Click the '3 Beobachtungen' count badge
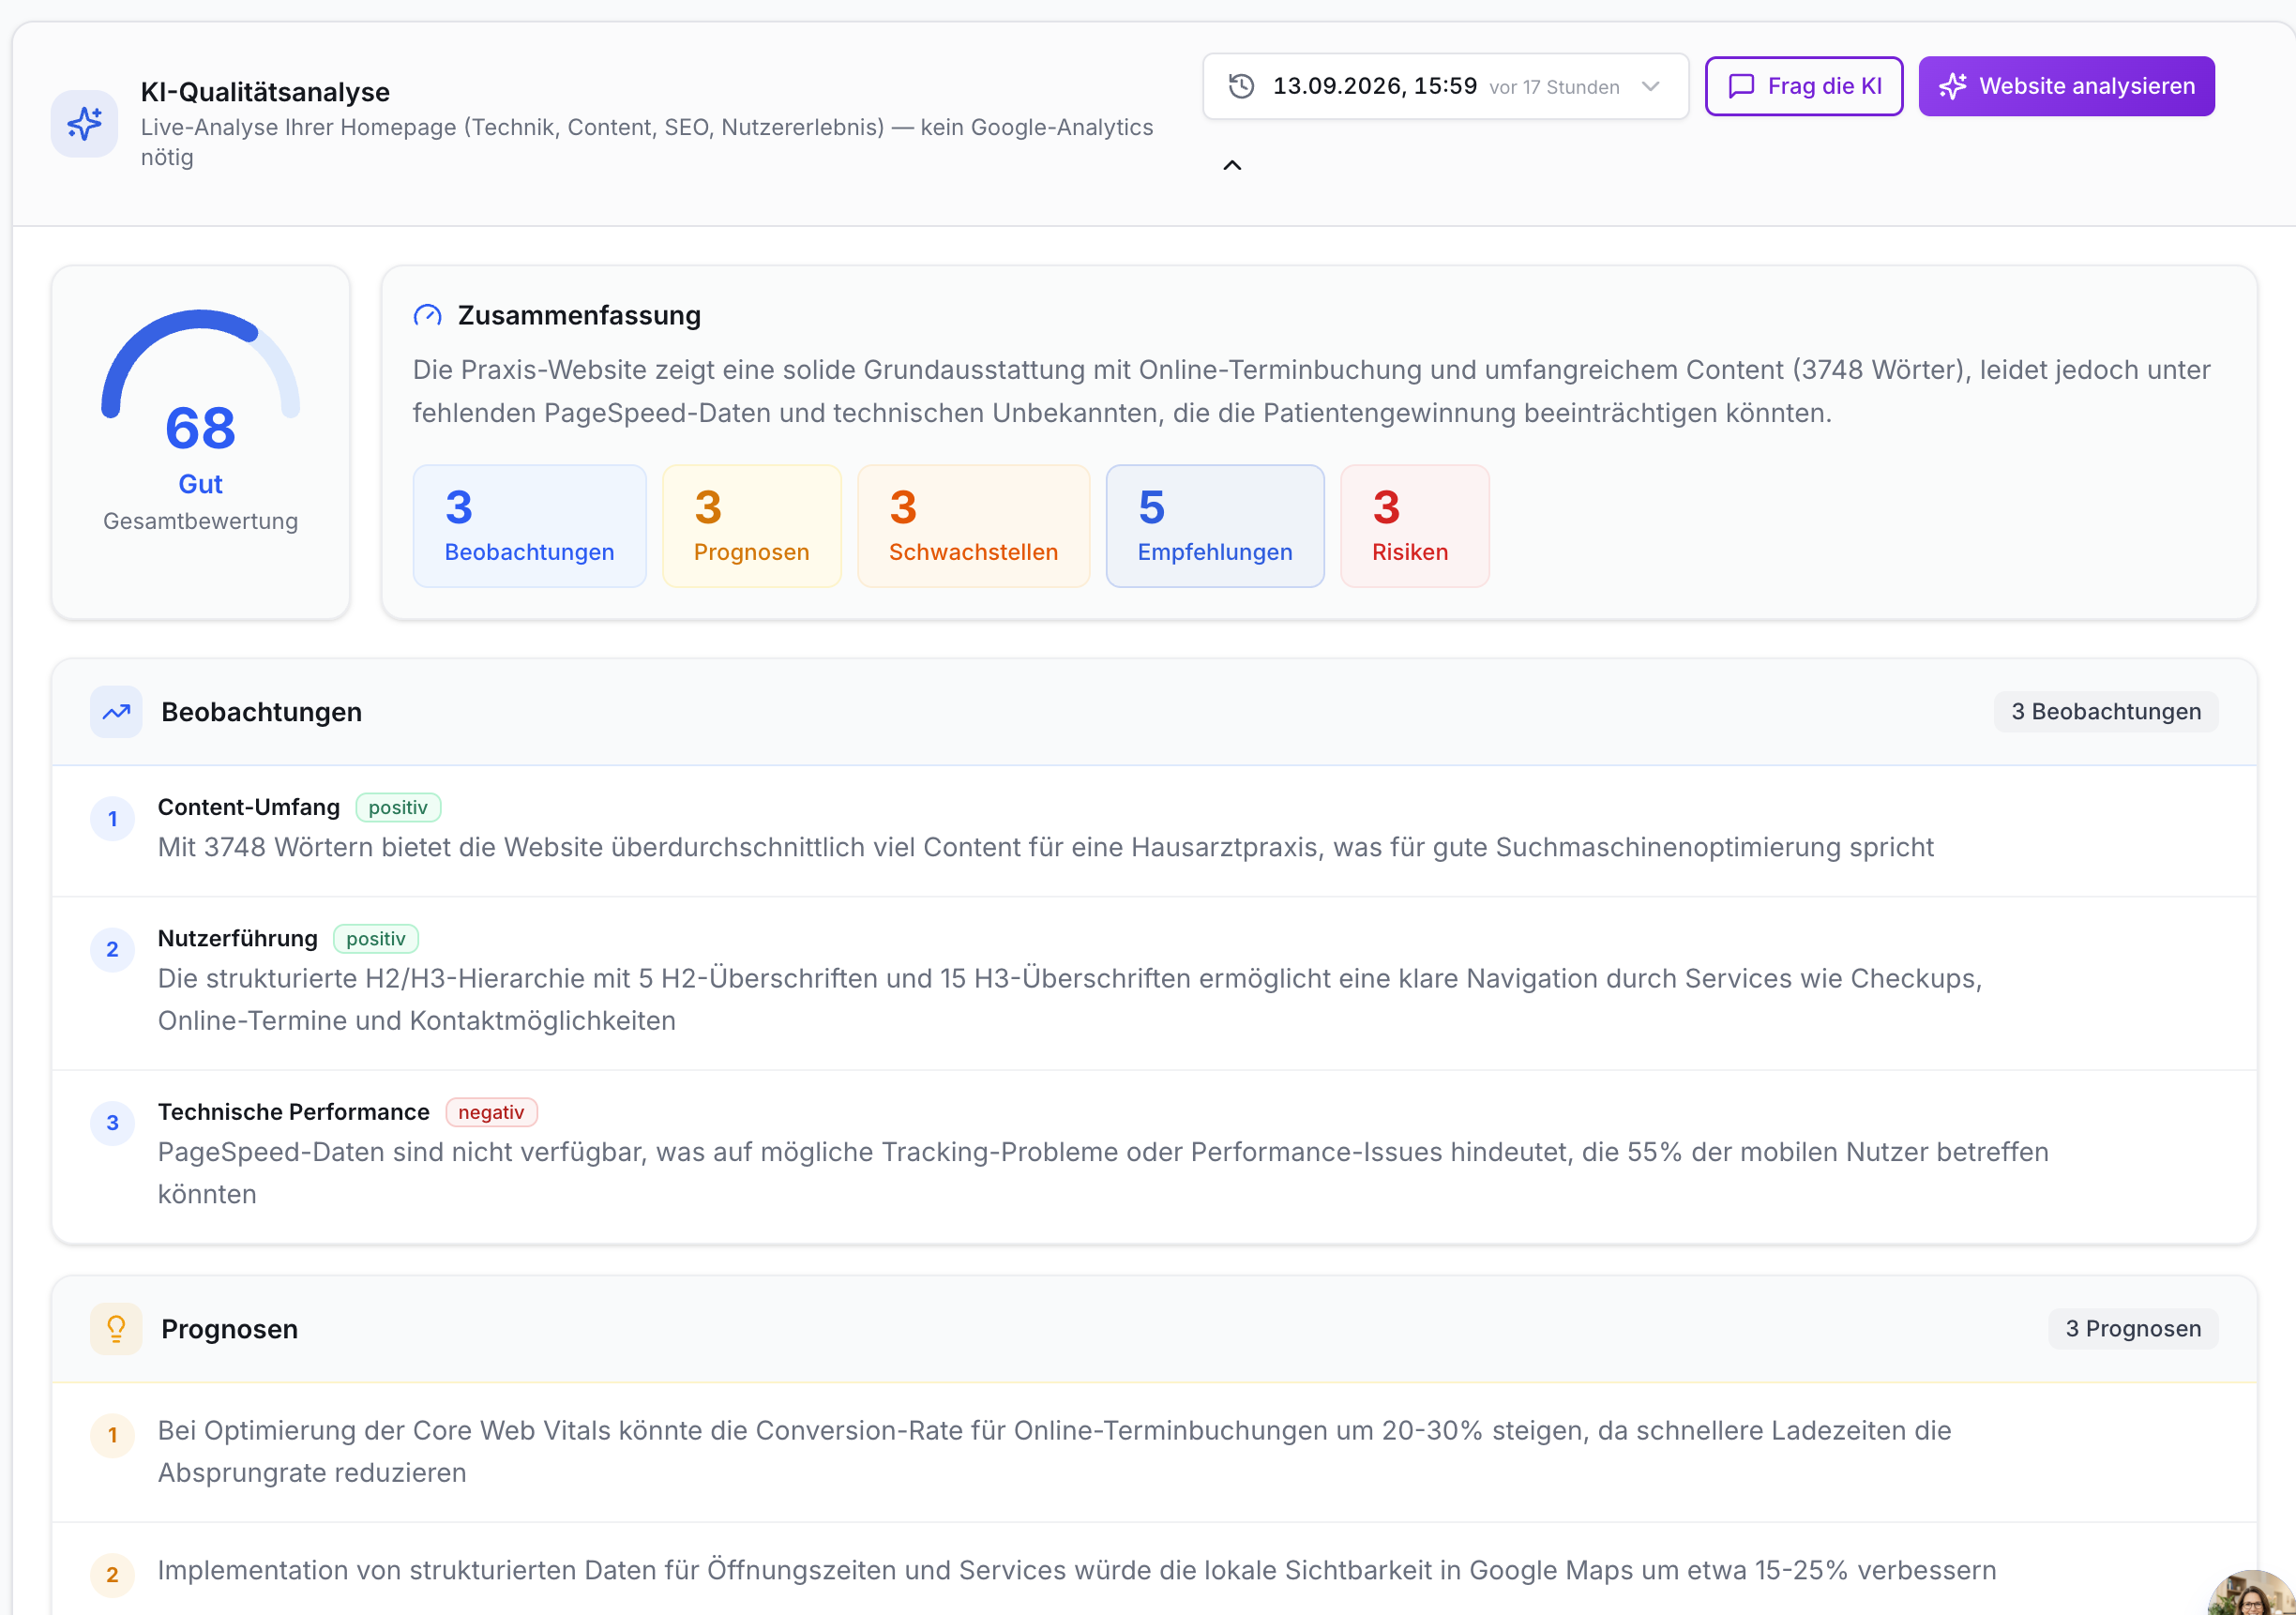 click(x=2106, y=712)
